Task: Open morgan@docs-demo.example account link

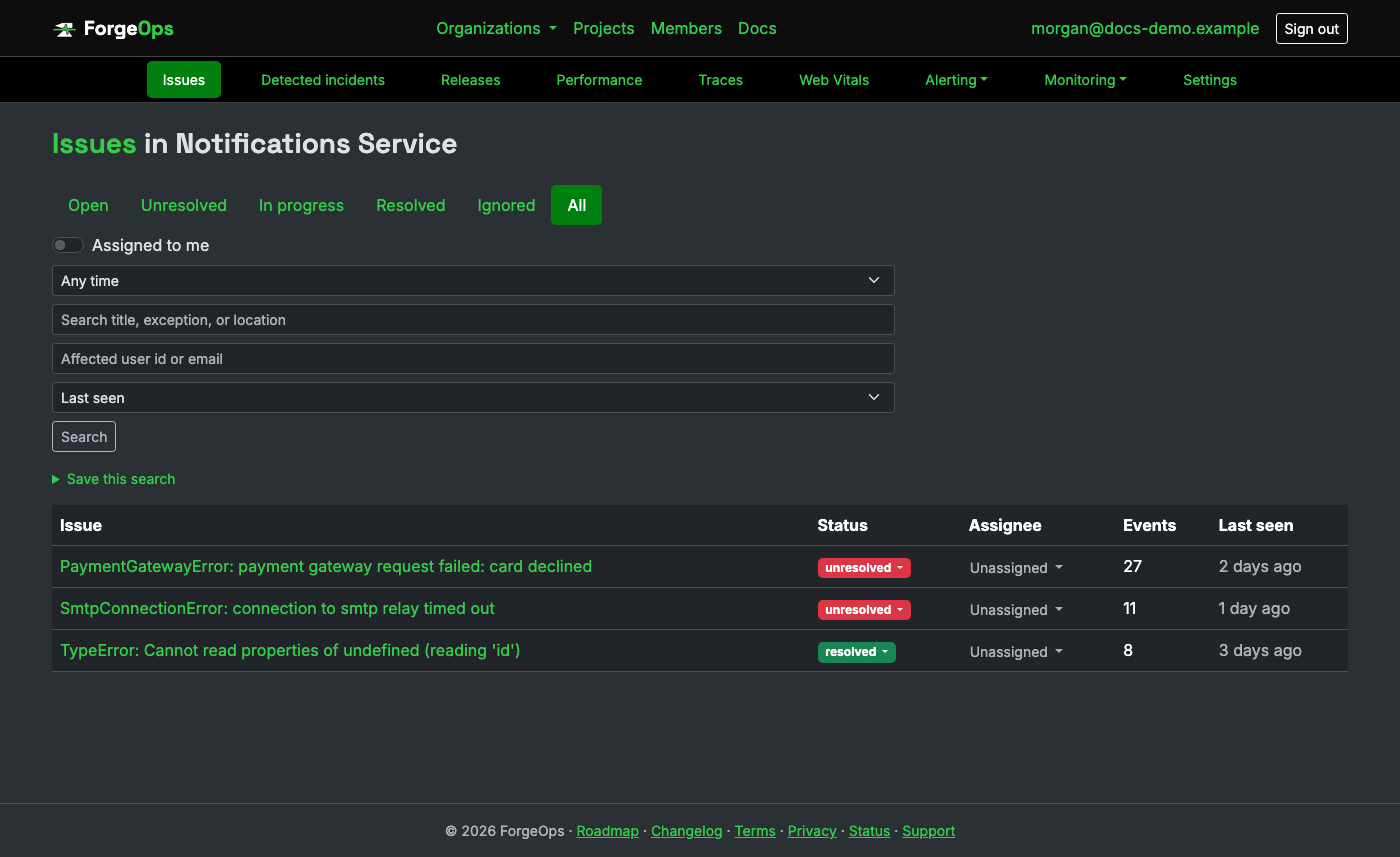Action: (x=1145, y=28)
